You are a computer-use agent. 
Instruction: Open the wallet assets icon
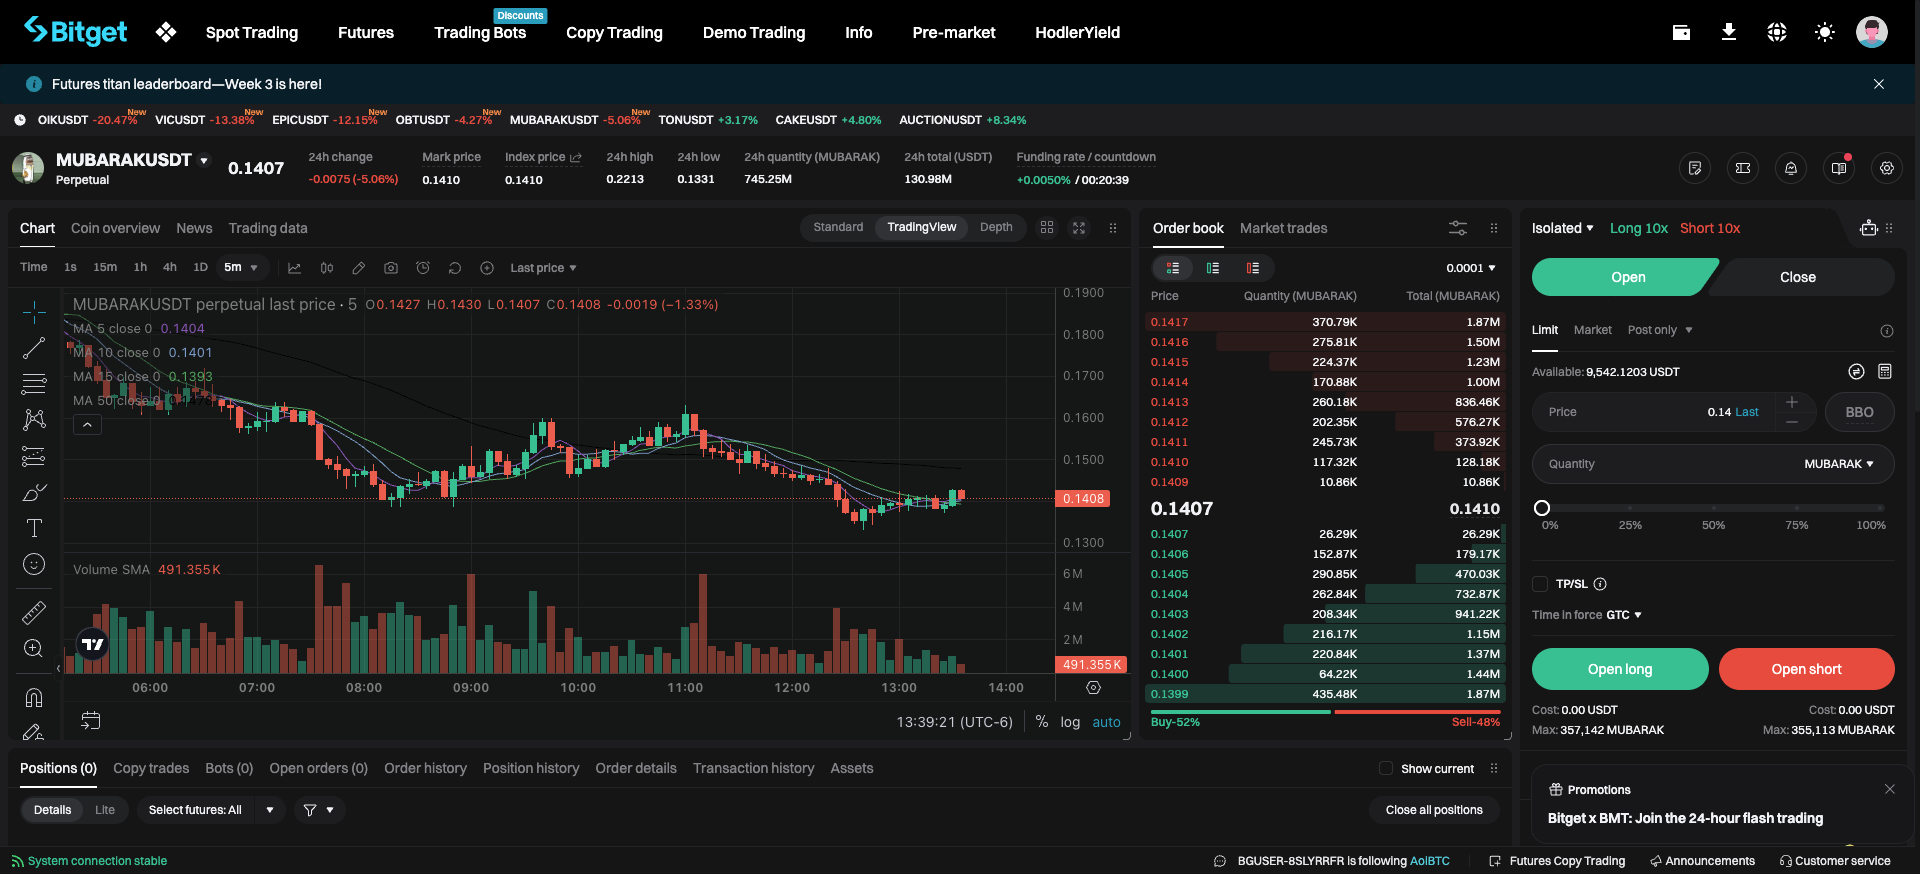(1681, 32)
